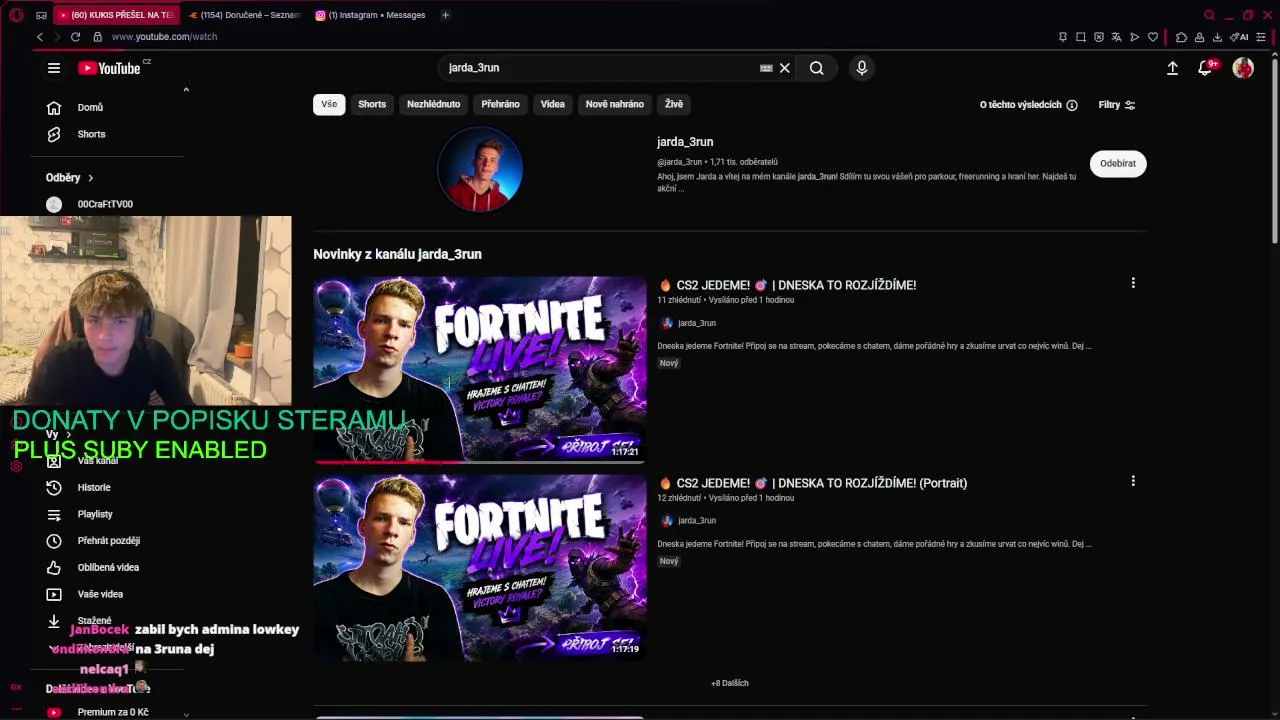Open the Opera menu logo
The width and height of the screenshot is (1280, 720).
coord(16,15)
